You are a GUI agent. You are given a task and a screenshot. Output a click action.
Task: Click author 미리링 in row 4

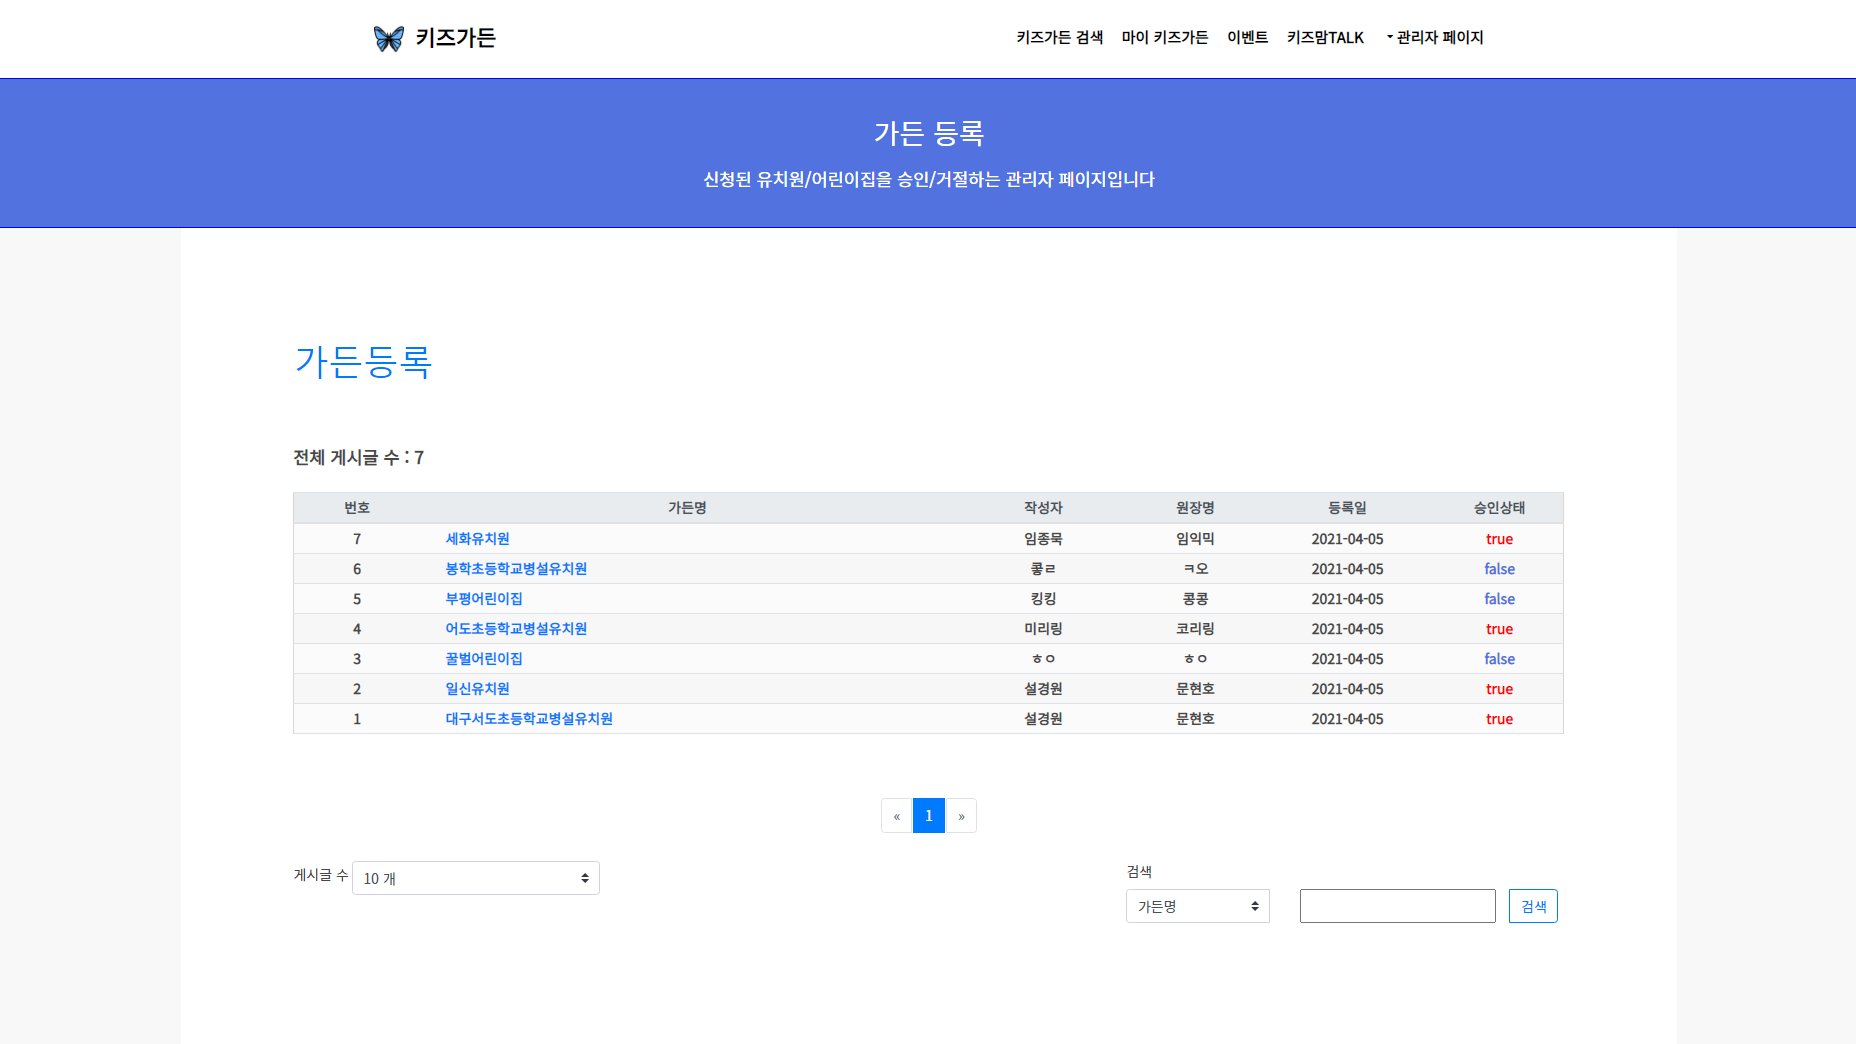tap(1043, 629)
